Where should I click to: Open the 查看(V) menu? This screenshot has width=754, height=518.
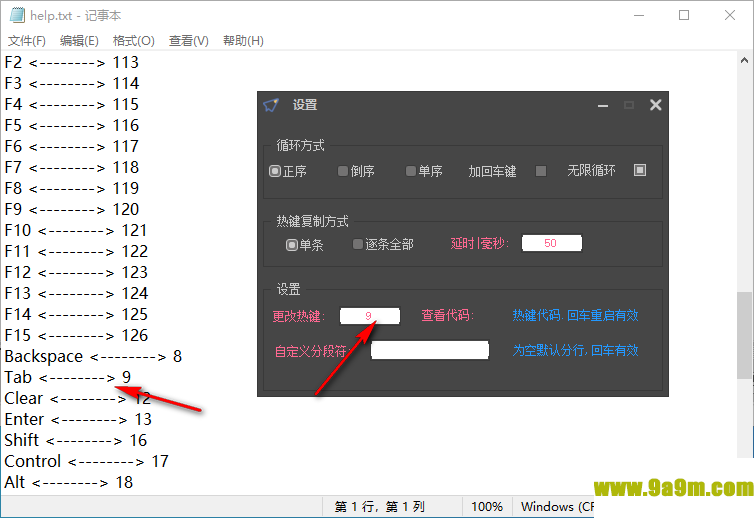pos(188,41)
